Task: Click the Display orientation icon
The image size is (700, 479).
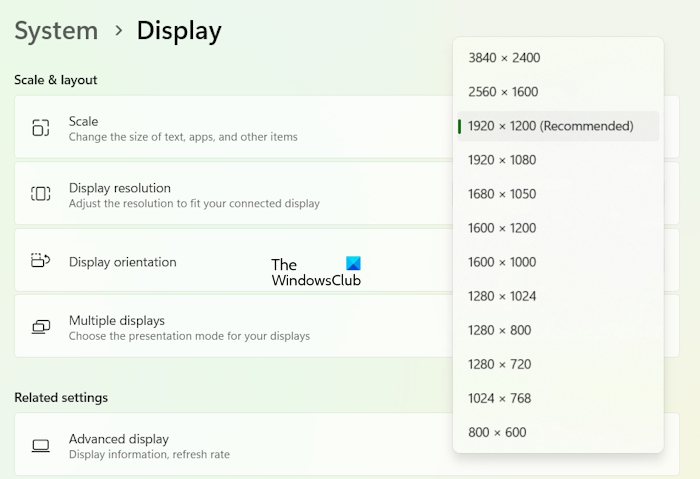Action: (x=40, y=261)
